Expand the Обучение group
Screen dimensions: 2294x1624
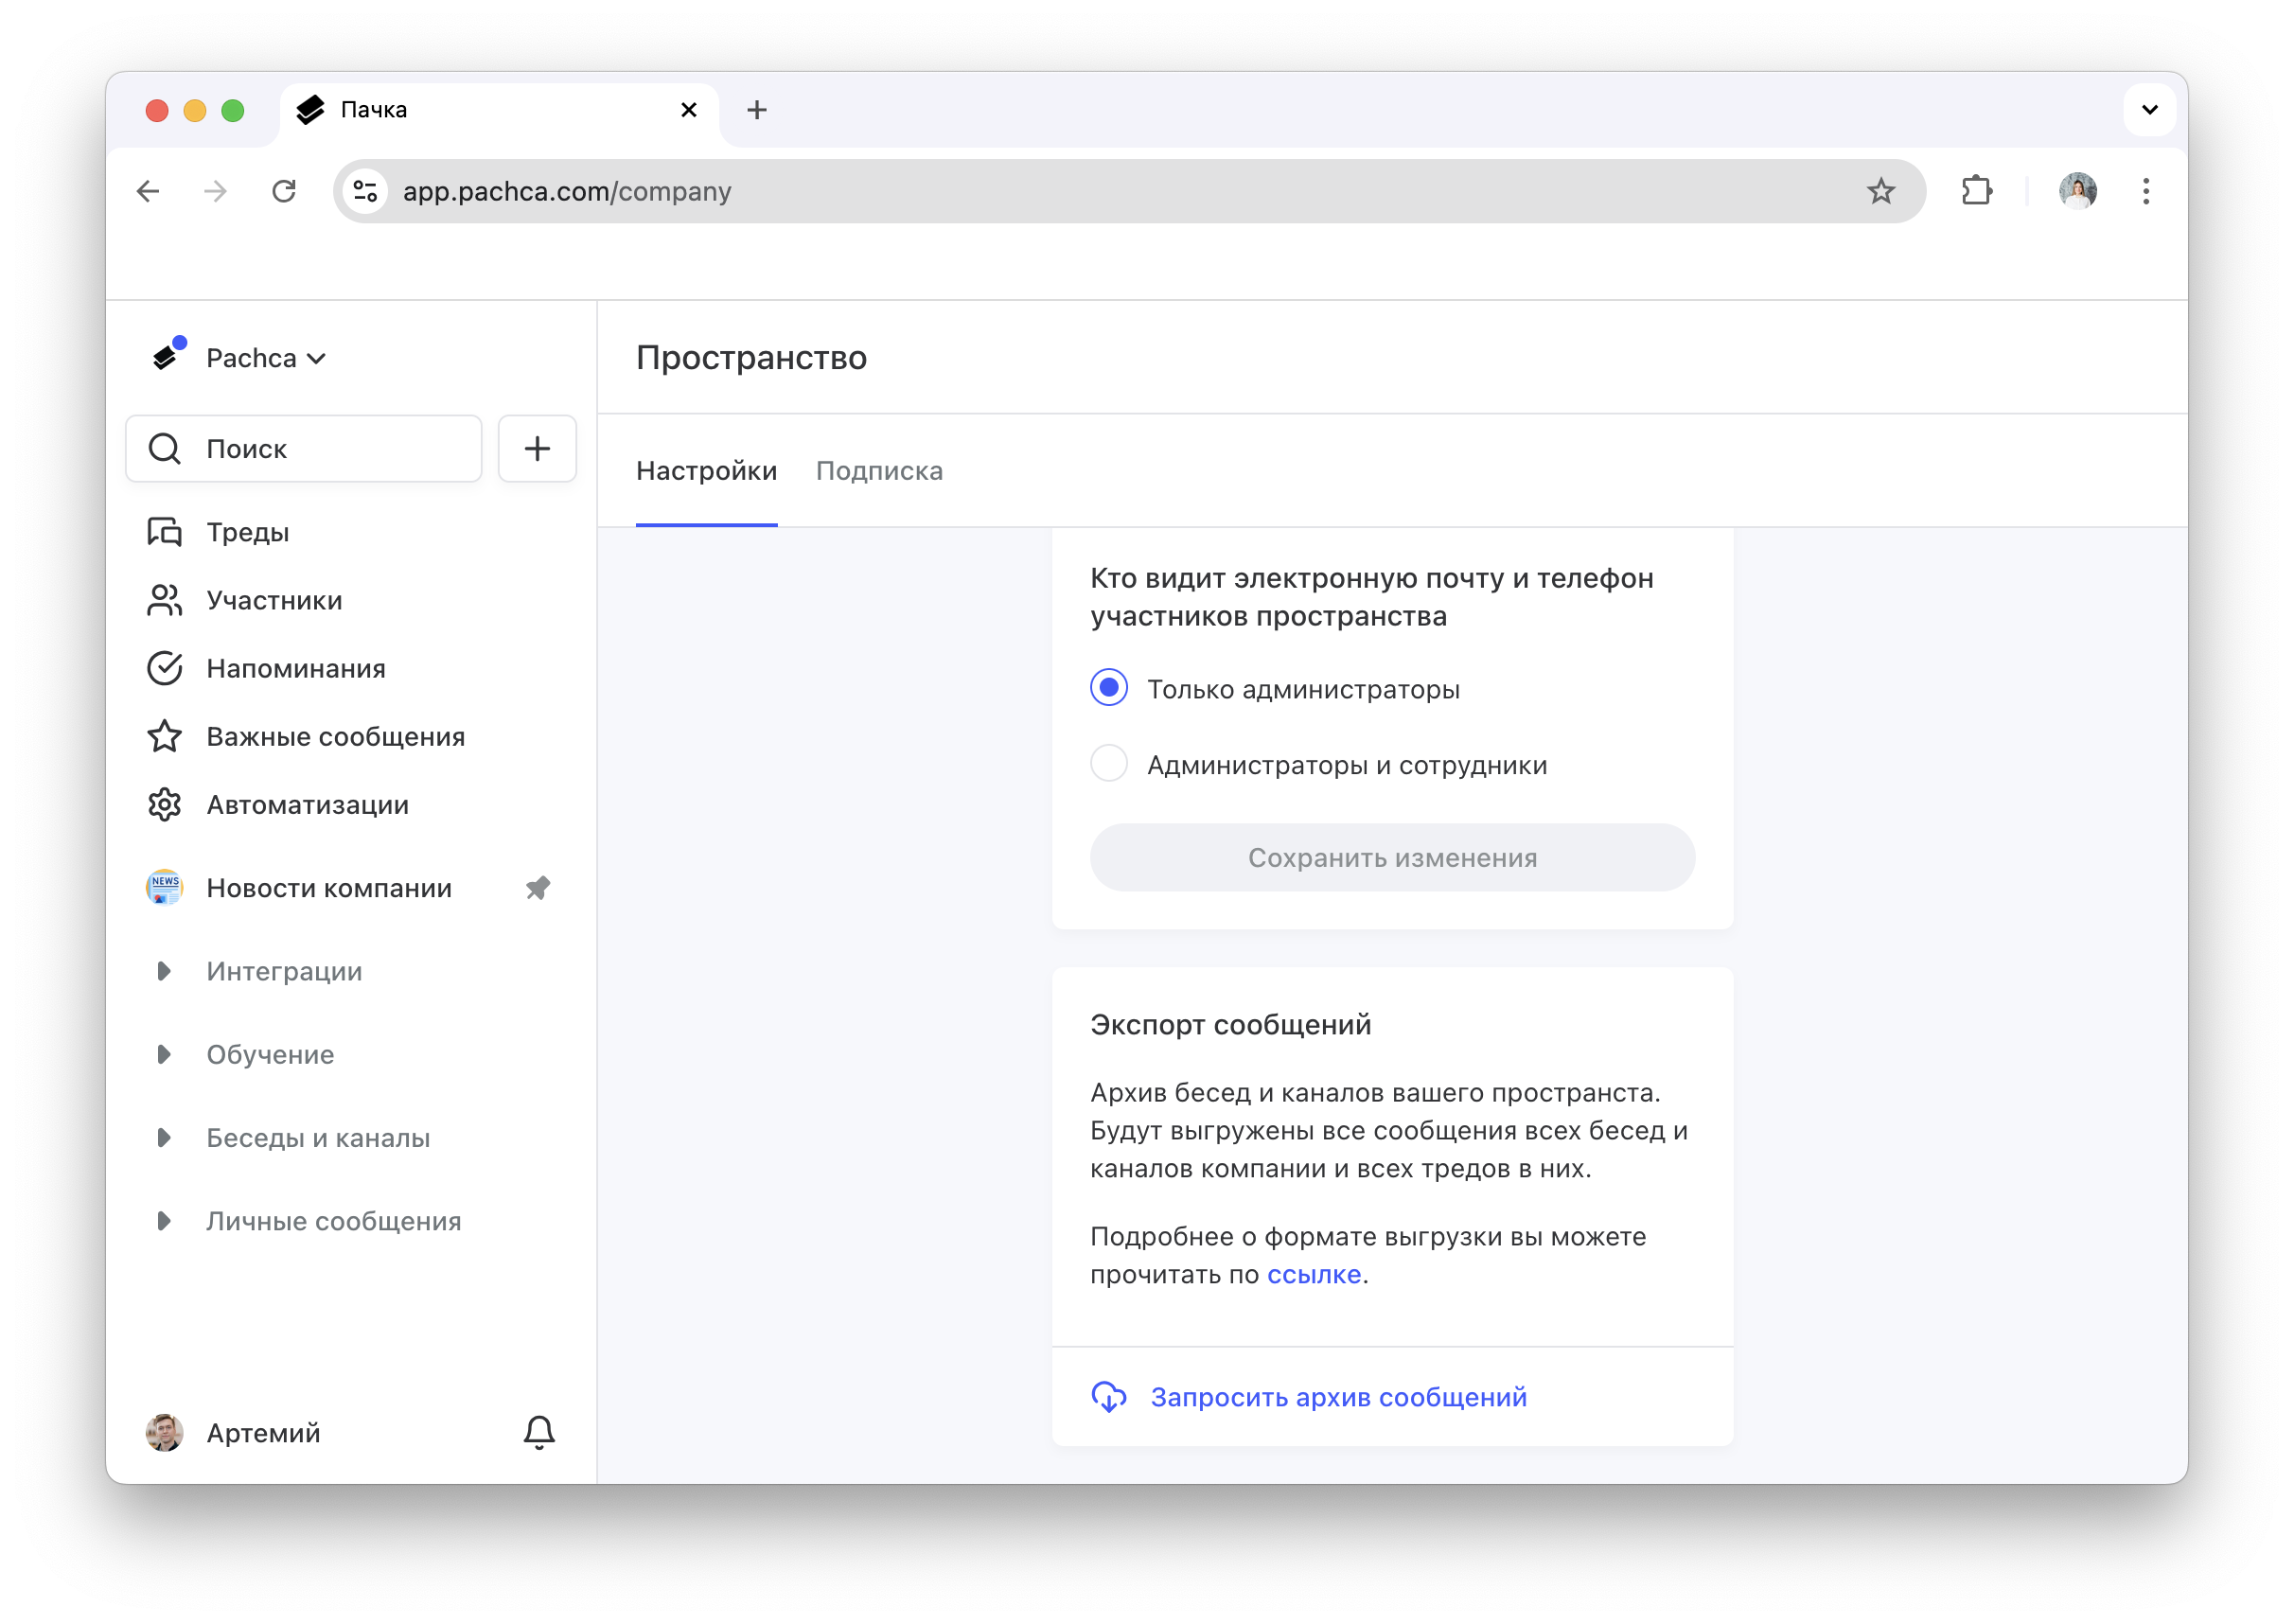pyautogui.click(x=164, y=1054)
